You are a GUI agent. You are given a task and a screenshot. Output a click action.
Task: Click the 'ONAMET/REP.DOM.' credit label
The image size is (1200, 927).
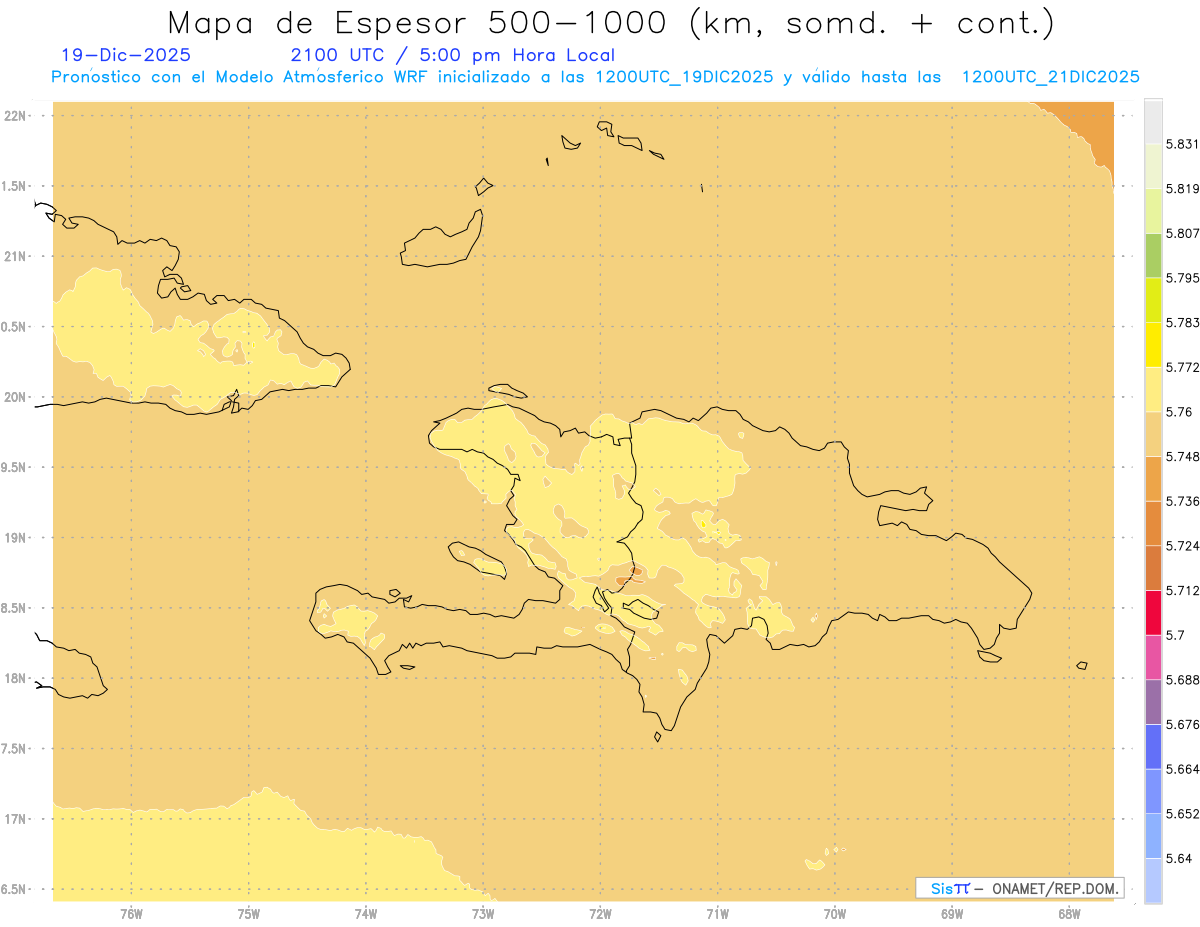pos(1057,888)
